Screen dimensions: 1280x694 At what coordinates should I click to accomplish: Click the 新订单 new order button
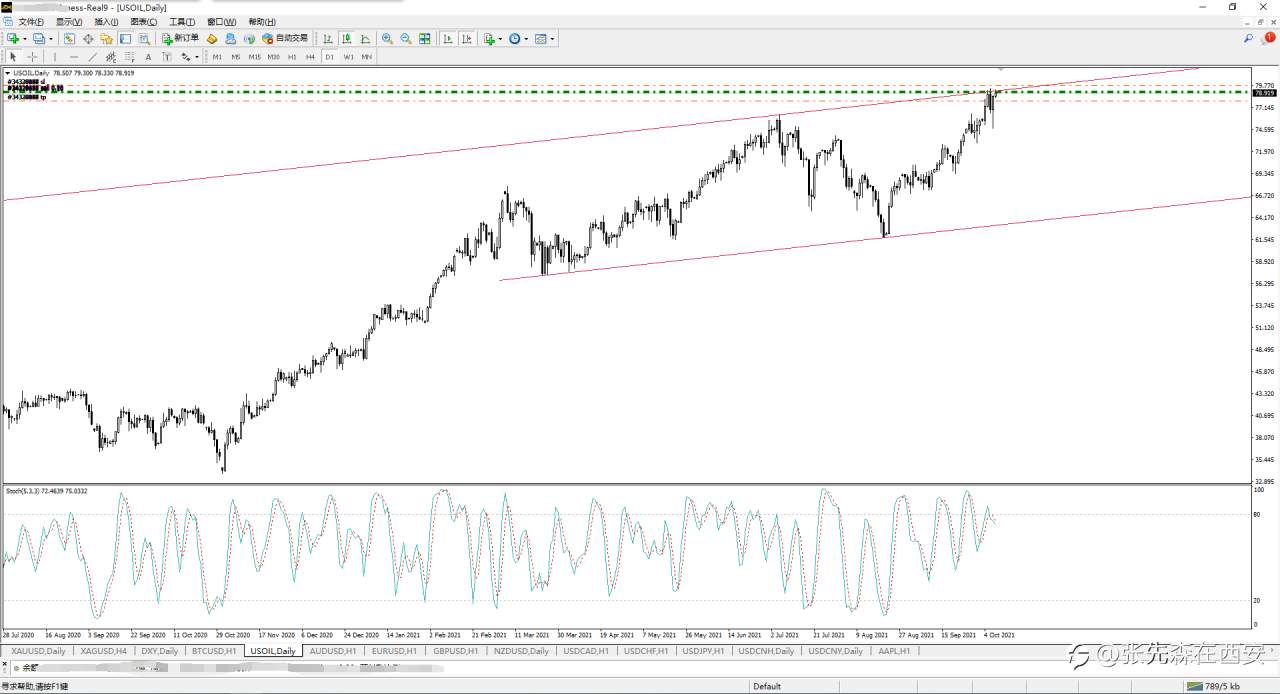(181, 39)
